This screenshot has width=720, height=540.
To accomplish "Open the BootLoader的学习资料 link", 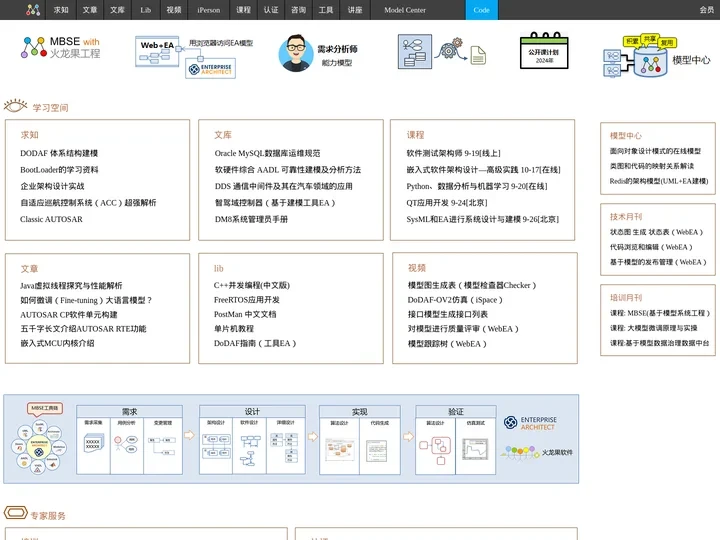I will pyautogui.click(x=59, y=169).
